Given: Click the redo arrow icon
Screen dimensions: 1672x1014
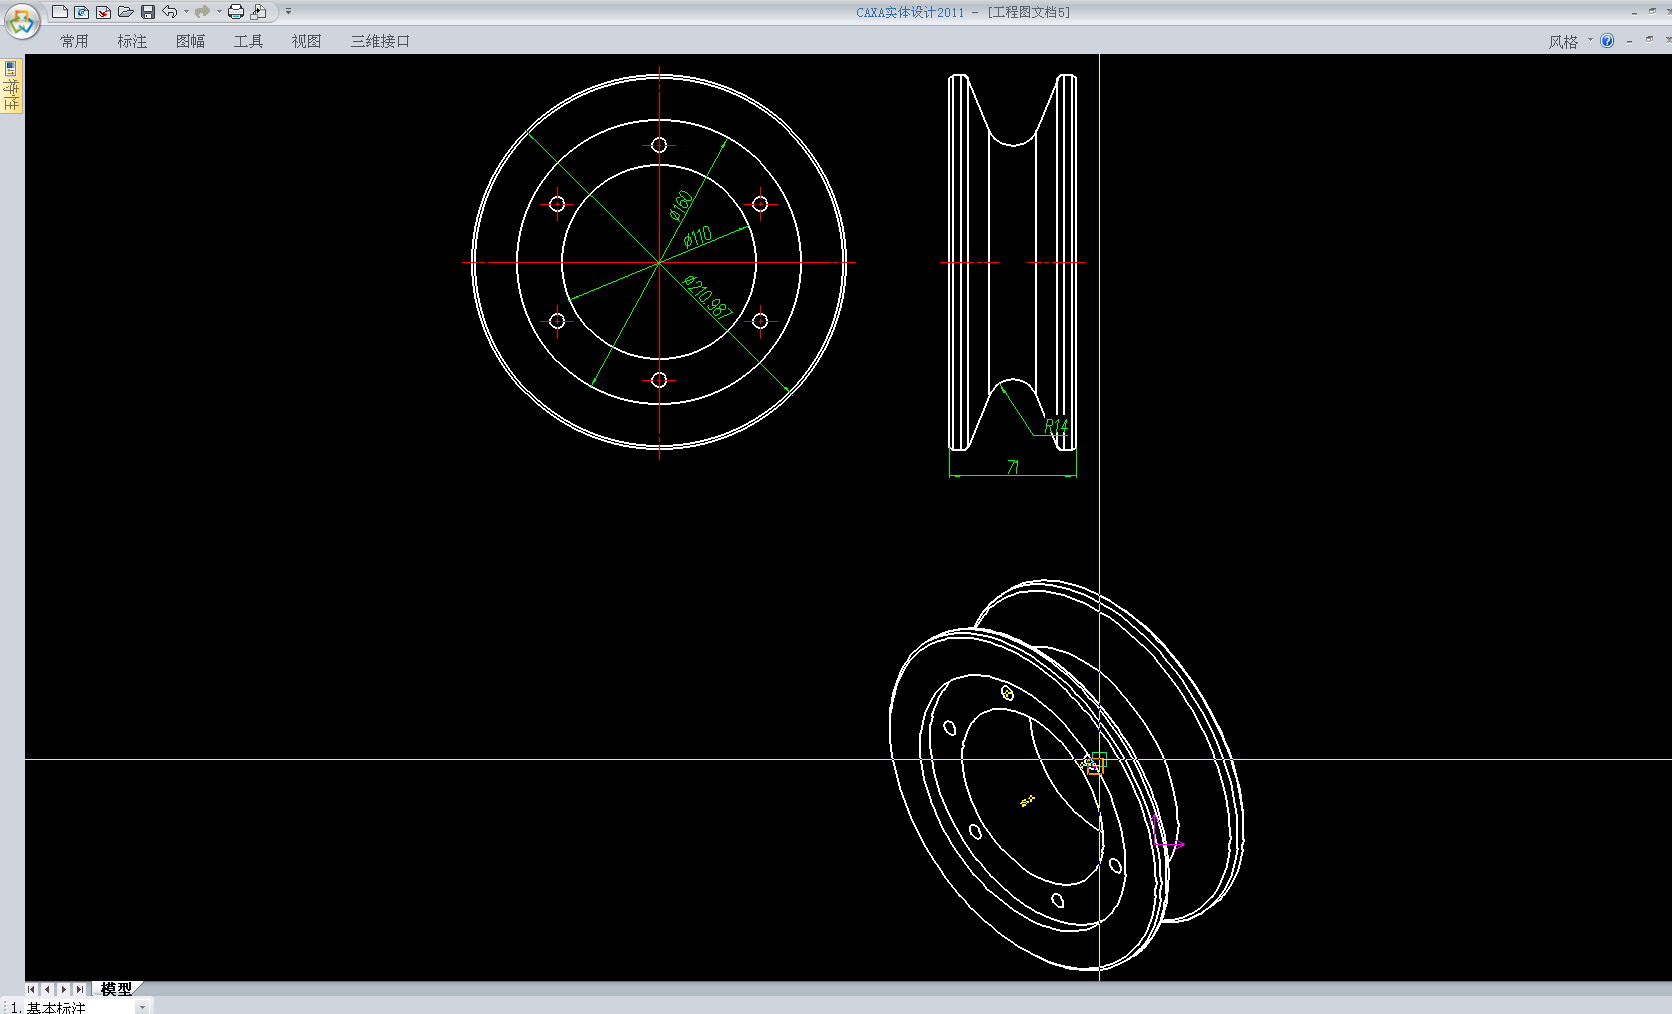Looking at the screenshot, I should [x=202, y=12].
